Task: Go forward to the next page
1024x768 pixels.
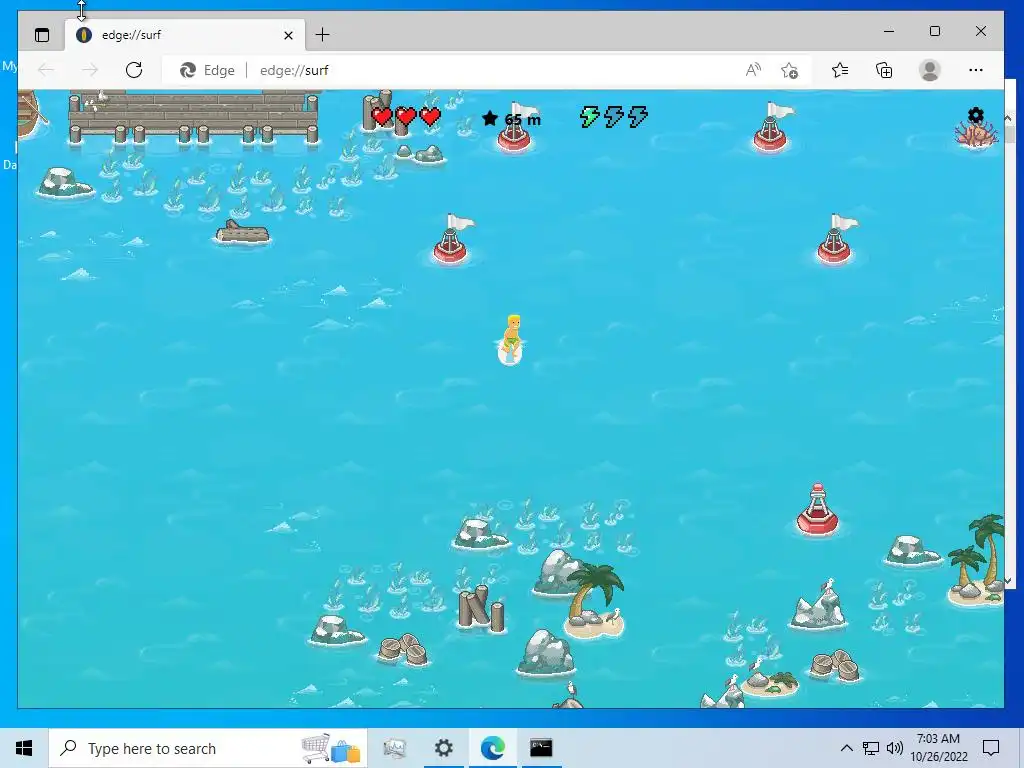Action: pos(90,70)
